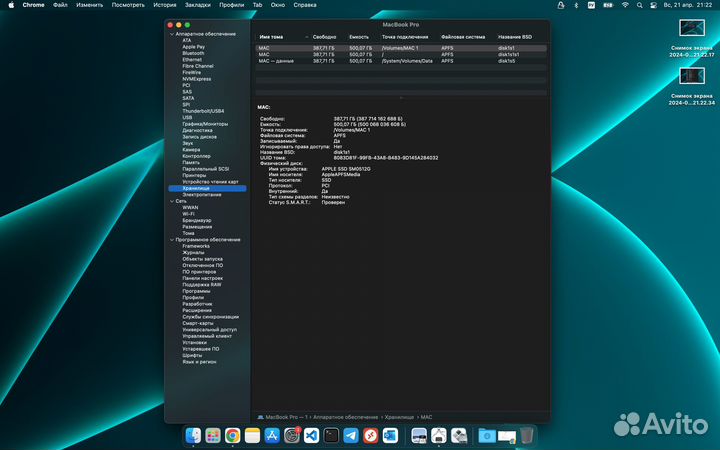Open Spotlight search magnifier
The height and width of the screenshot is (450, 720).
click(x=639, y=5)
